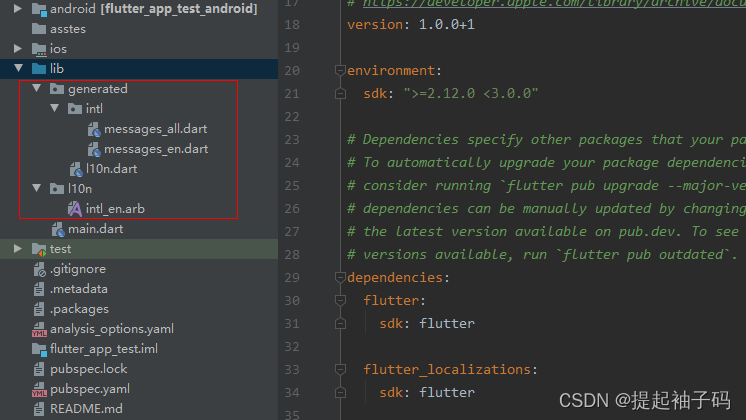
Task: Click the 'version: 1.0.0+1' line
Action: click(x=411, y=24)
